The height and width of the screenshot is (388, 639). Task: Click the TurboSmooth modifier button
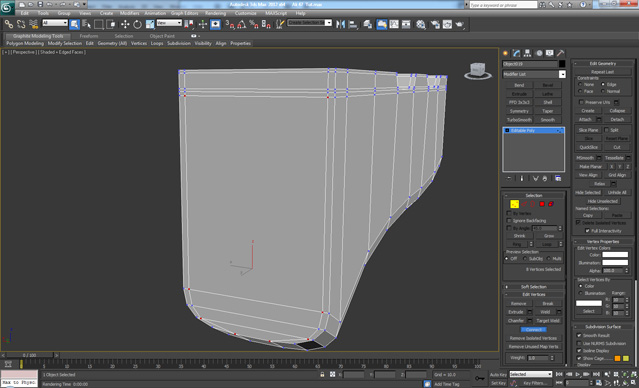coord(519,120)
